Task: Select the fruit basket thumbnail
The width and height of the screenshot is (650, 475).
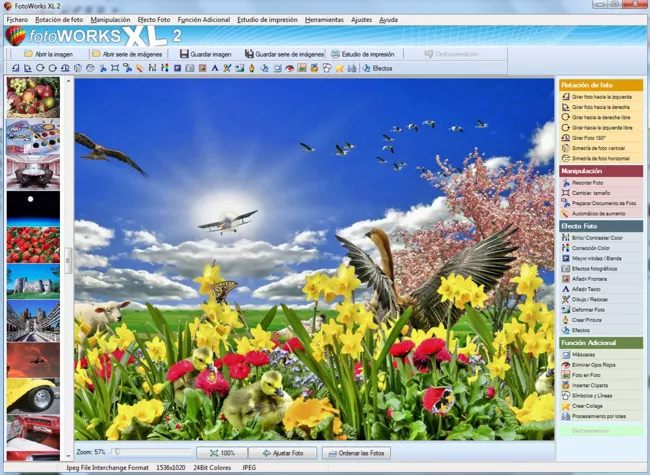Action: click(x=33, y=97)
